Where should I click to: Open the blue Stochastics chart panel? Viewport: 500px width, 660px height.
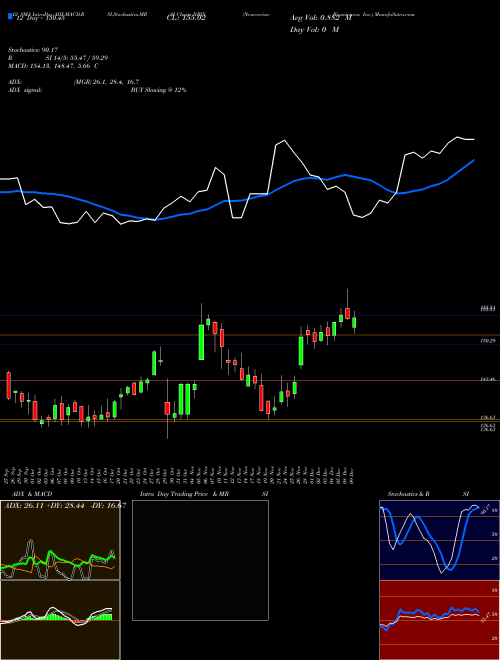pyautogui.click(x=439, y=540)
